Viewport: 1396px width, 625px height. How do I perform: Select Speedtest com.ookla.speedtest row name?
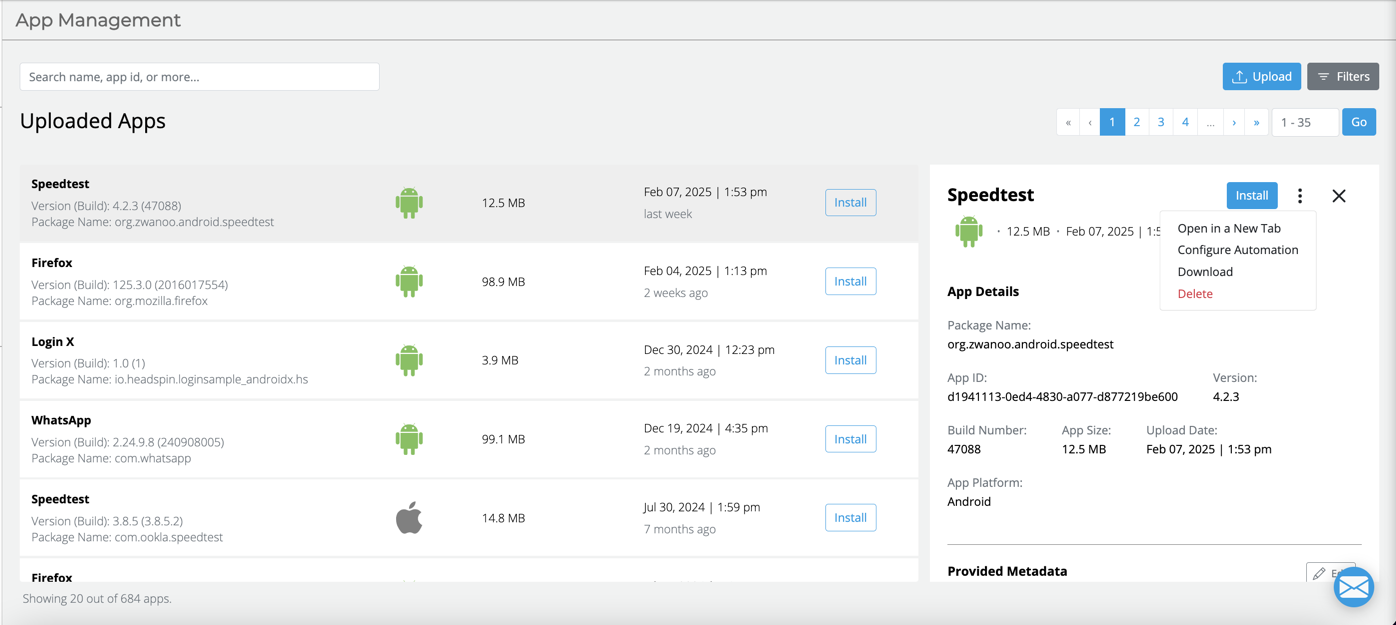(60, 499)
